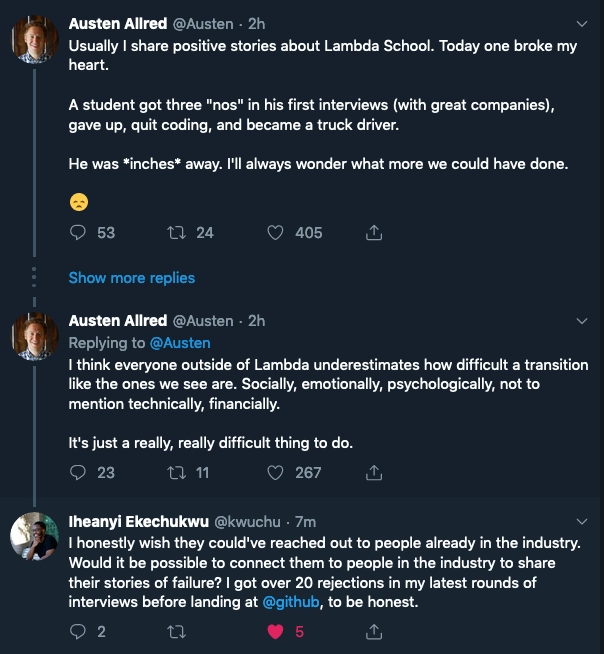Show more replies in the thread
Image resolution: width=604 pixels, height=654 pixels.
click(x=132, y=278)
